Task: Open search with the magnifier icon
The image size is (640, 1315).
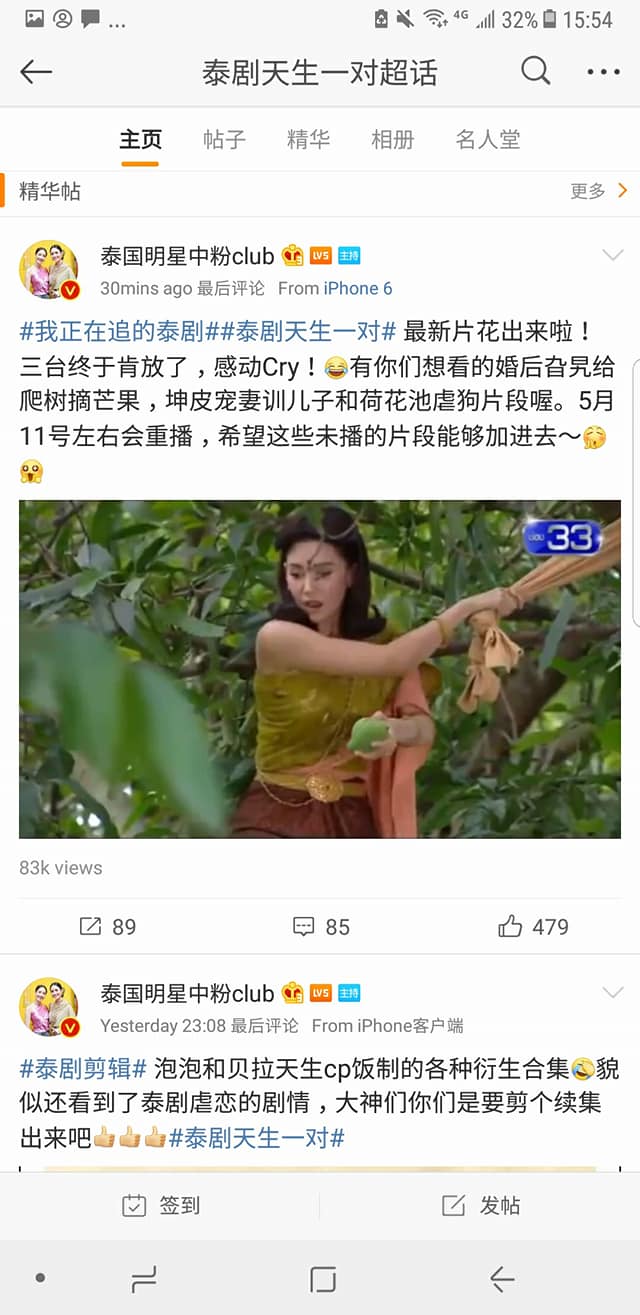Action: [x=536, y=71]
